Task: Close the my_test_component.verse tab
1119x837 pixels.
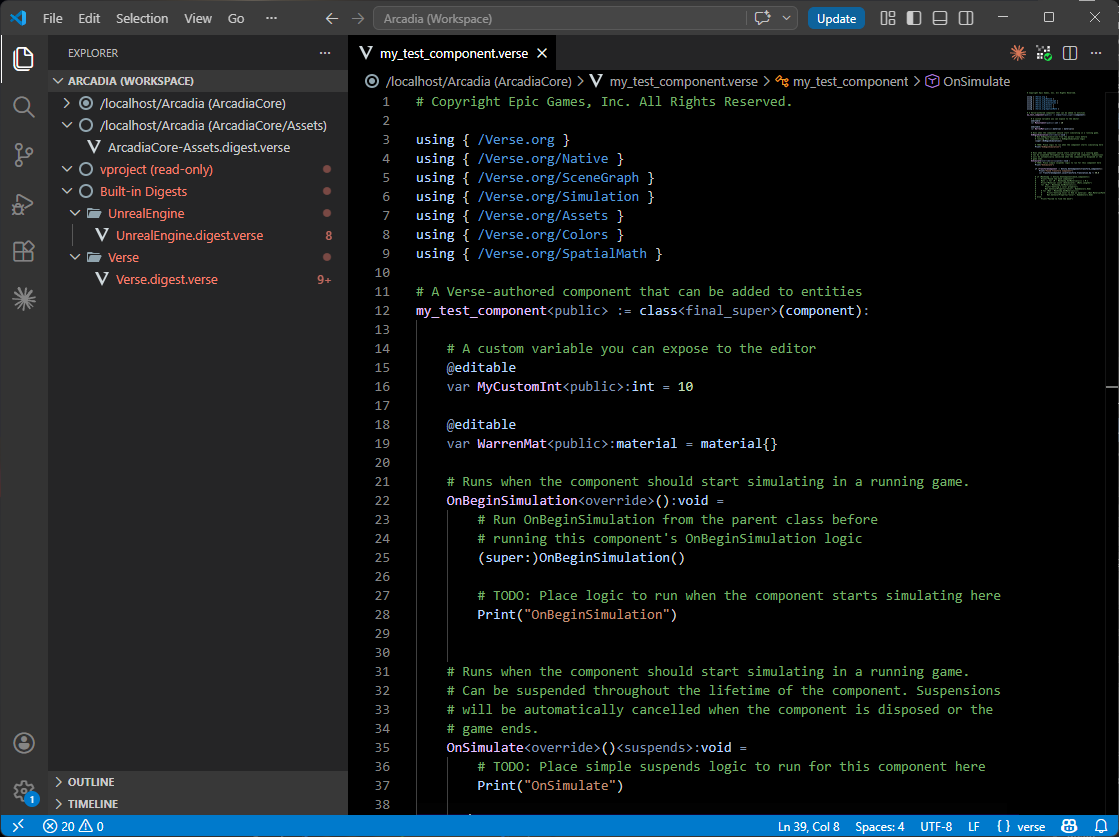Action: click(x=542, y=54)
